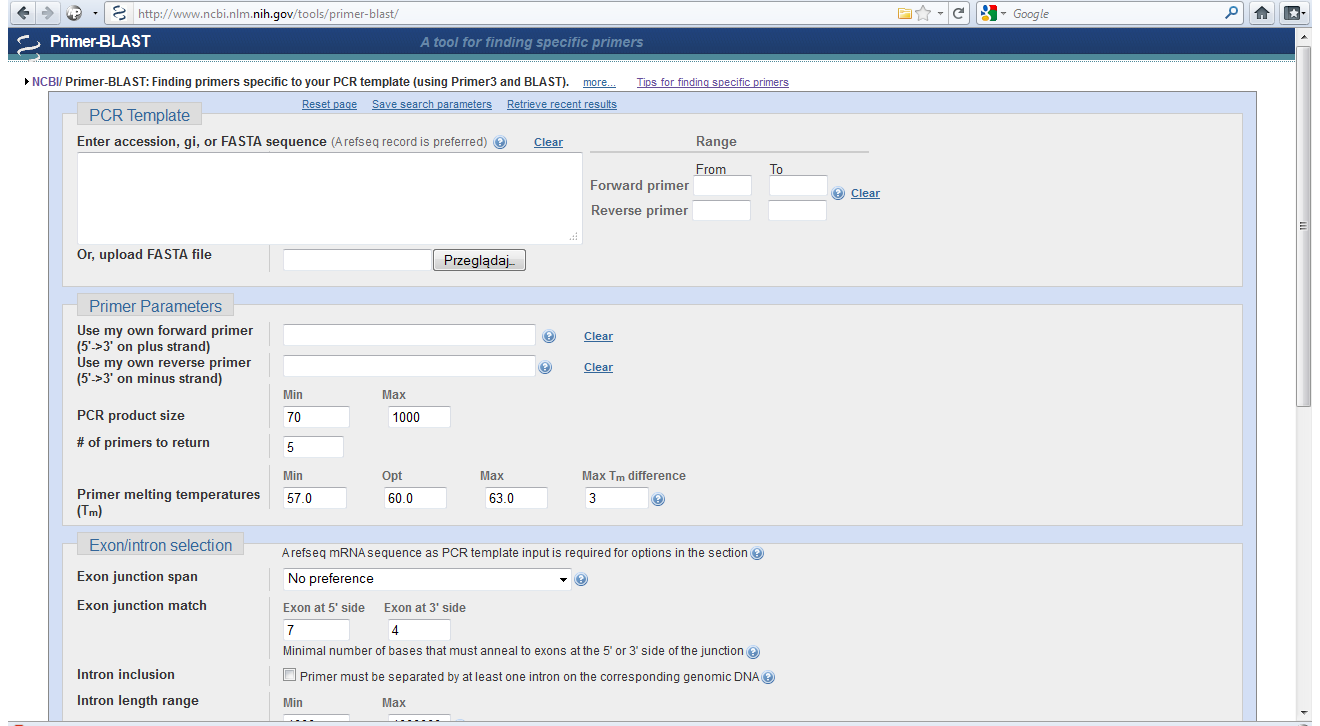Enable primer must be separated by intron checkbox
The width and height of the screenshot is (1320, 726).
pyautogui.click(x=290, y=675)
